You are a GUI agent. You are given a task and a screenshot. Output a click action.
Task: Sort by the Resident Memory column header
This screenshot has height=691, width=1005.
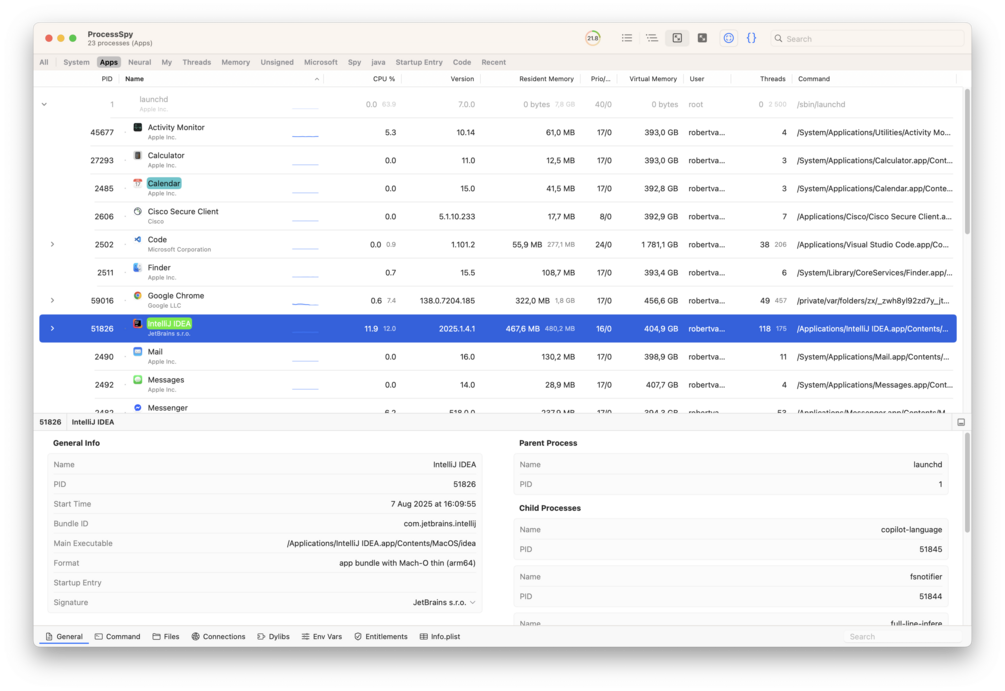pyautogui.click(x=546, y=79)
